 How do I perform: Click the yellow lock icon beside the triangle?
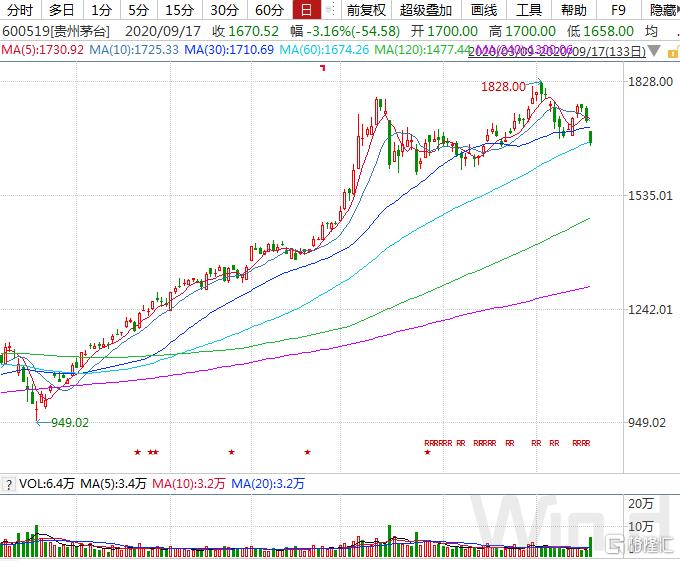pos(673,52)
